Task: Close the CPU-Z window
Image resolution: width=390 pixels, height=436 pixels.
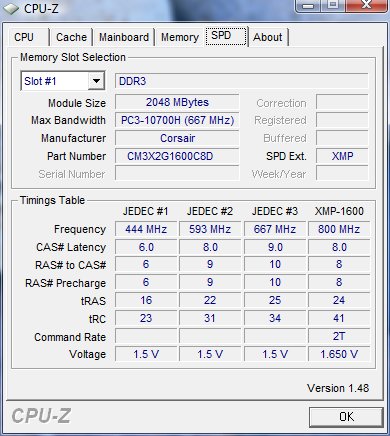Action: tap(367, 5)
